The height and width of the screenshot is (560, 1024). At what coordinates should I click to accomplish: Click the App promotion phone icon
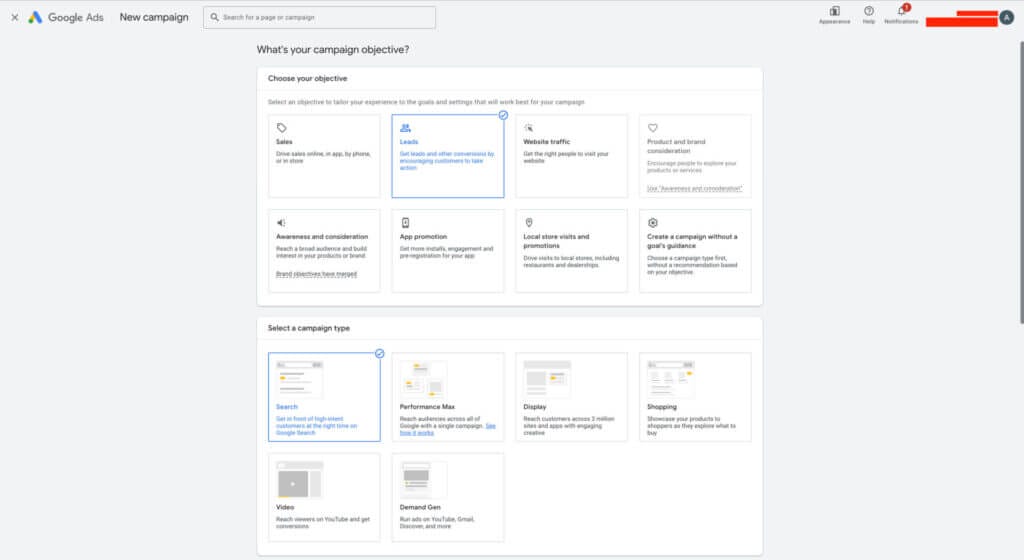point(406,223)
